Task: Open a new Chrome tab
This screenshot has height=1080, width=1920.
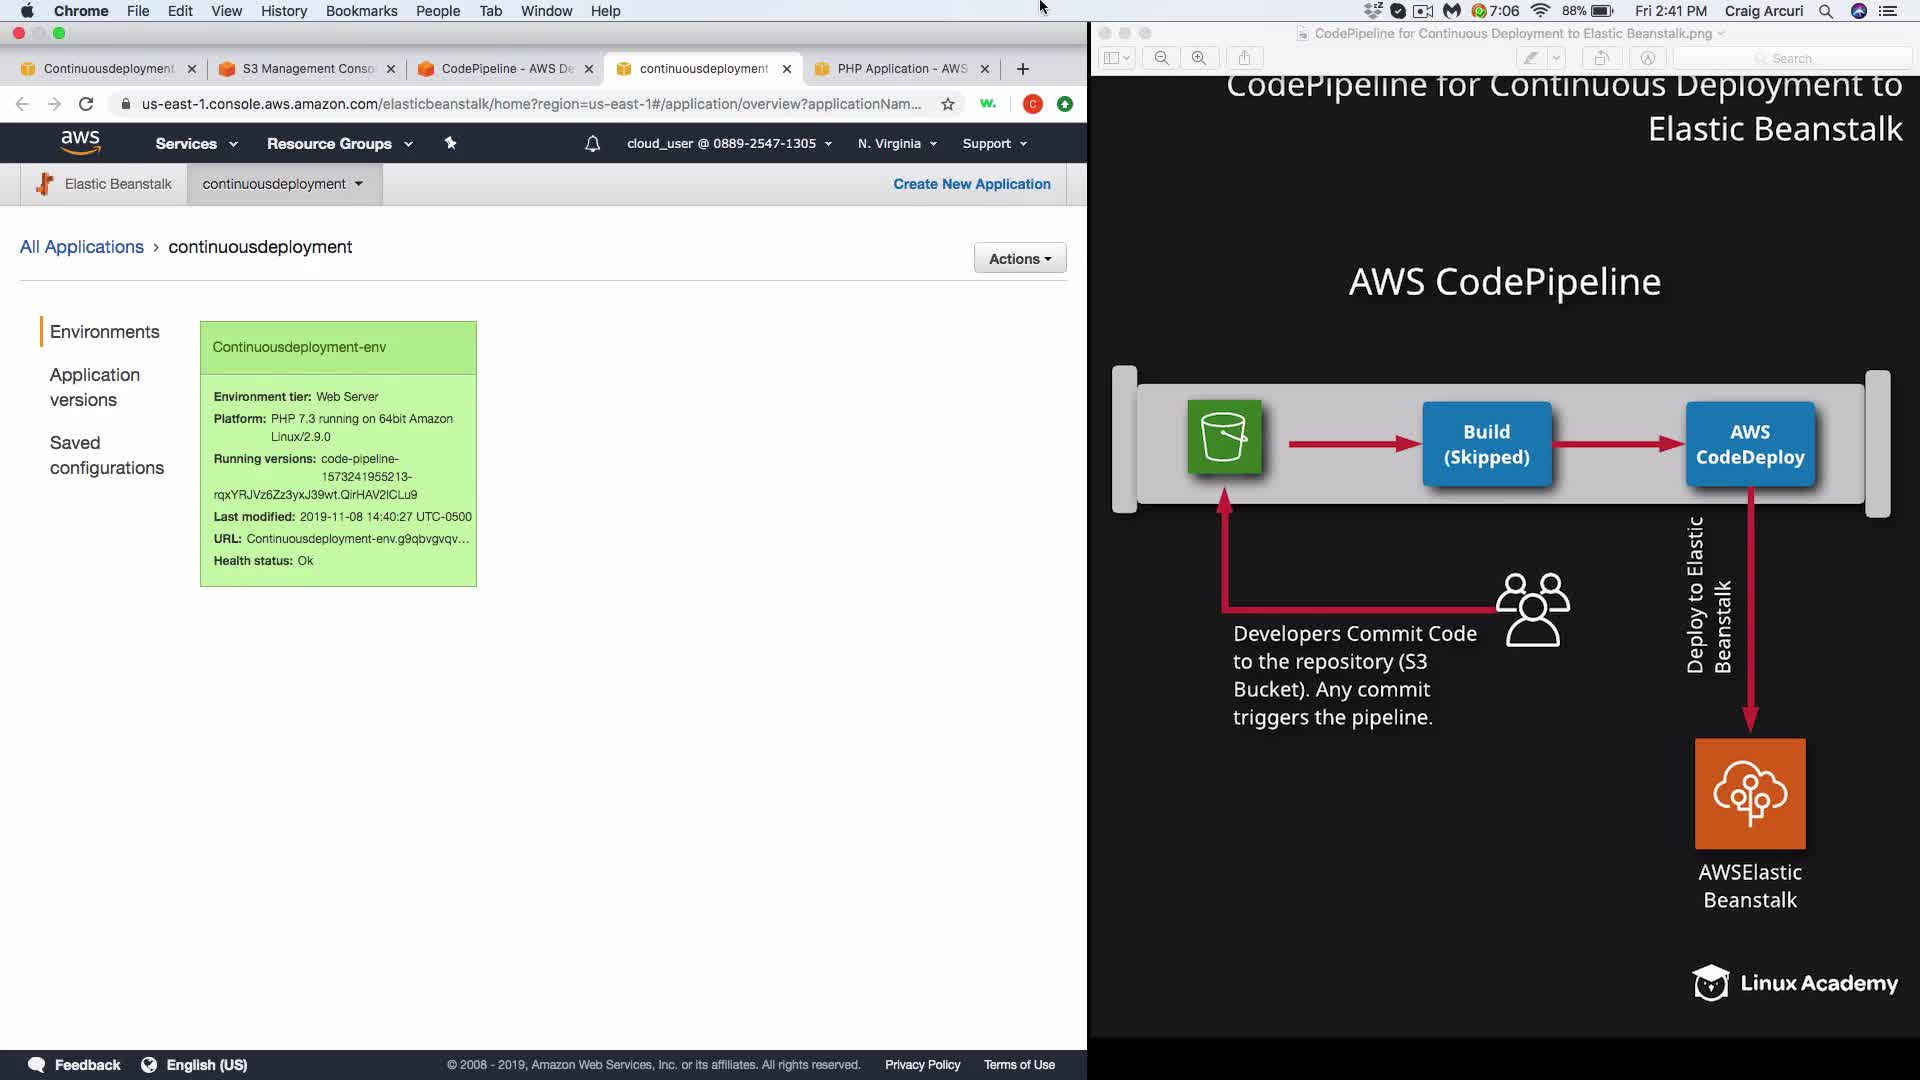Action: (x=1022, y=69)
